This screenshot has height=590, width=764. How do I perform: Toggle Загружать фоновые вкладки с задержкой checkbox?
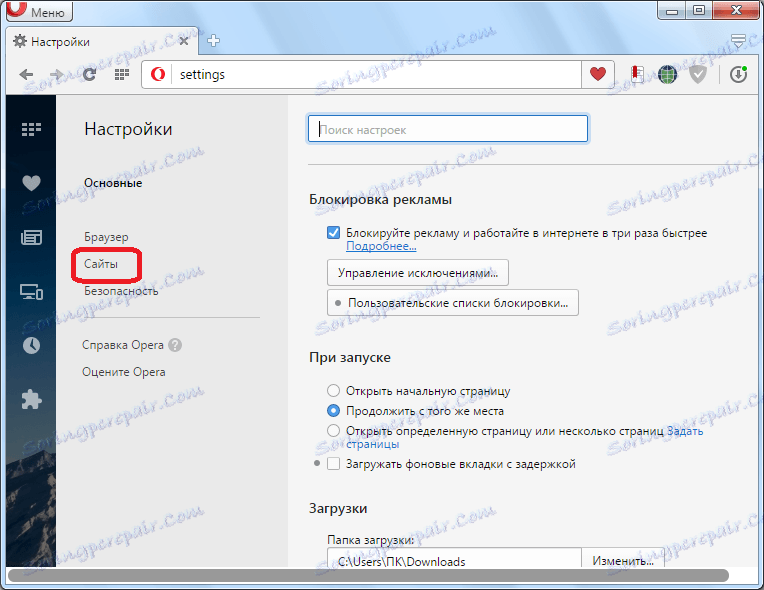pyautogui.click(x=333, y=464)
